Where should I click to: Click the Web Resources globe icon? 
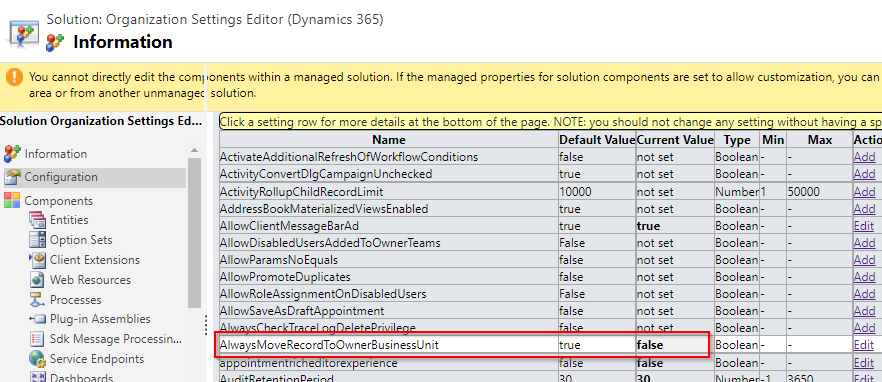pos(37,280)
